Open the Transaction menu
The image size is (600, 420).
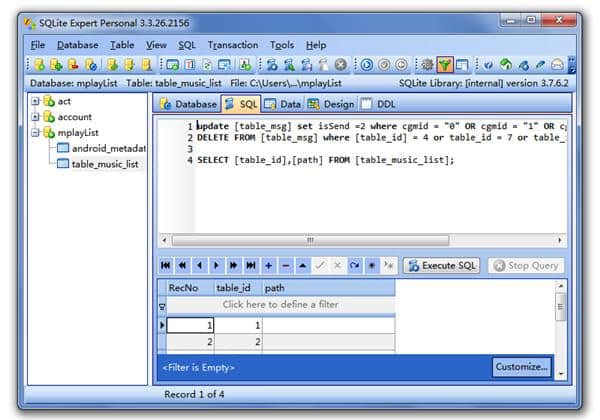[233, 45]
